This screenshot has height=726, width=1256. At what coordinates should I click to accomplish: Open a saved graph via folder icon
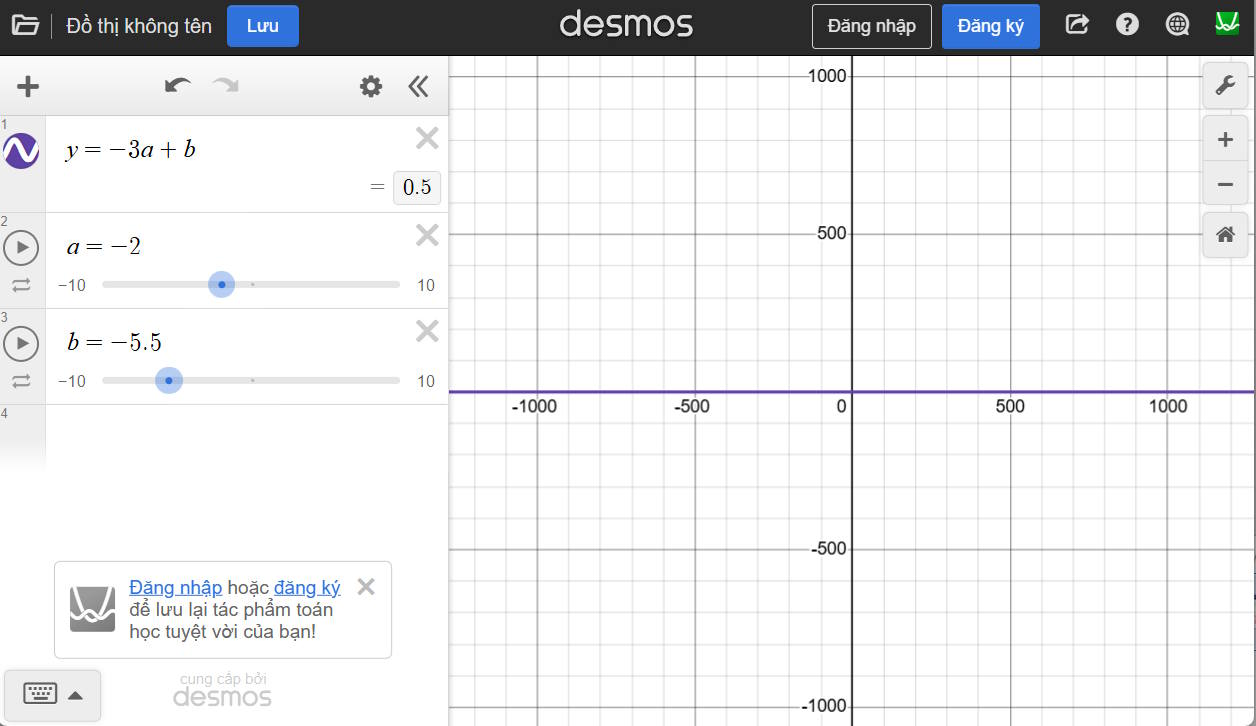pos(25,25)
